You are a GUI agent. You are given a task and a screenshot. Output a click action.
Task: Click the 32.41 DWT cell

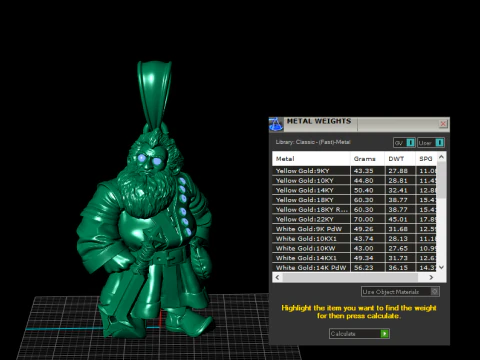click(400, 190)
